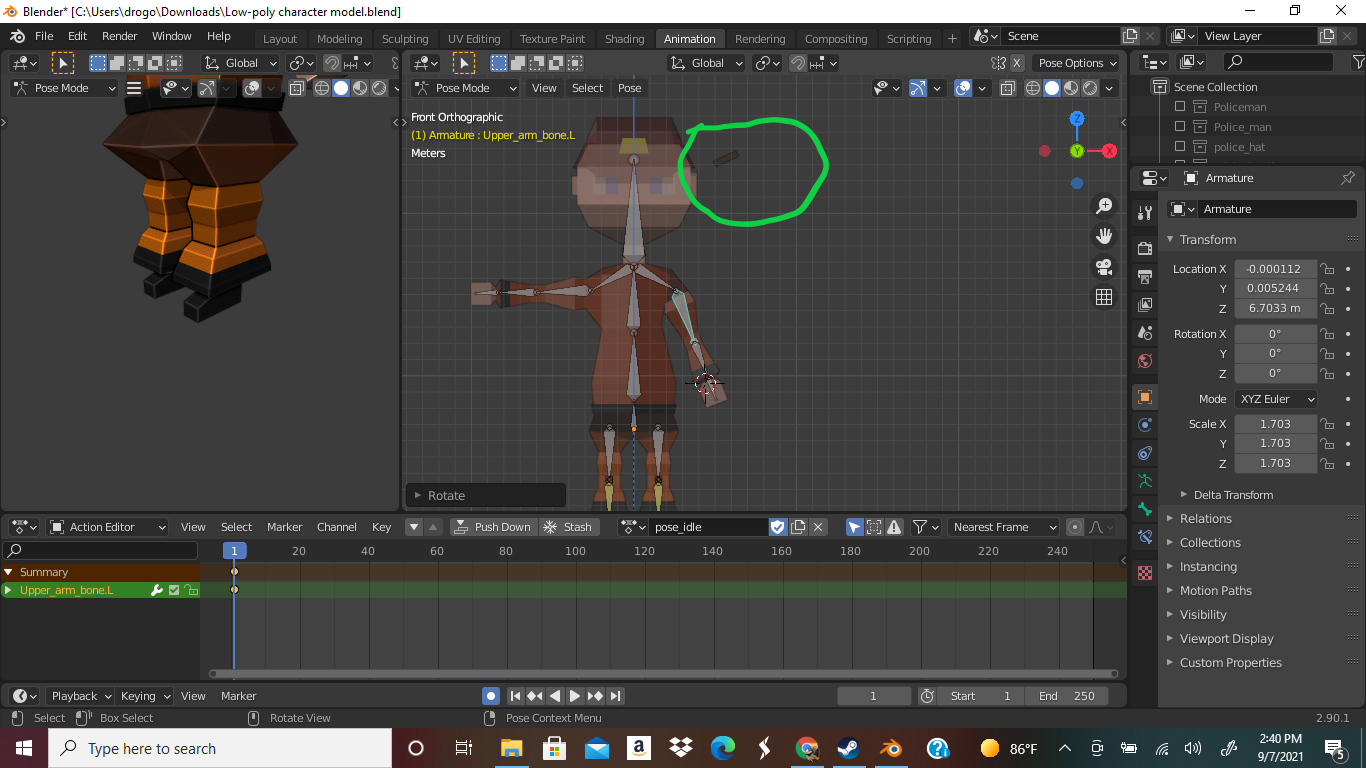Screen dimensions: 1366x768
Task: Toggle lock on Upper_arm_bone.L channel
Action: [x=191, y=590]
